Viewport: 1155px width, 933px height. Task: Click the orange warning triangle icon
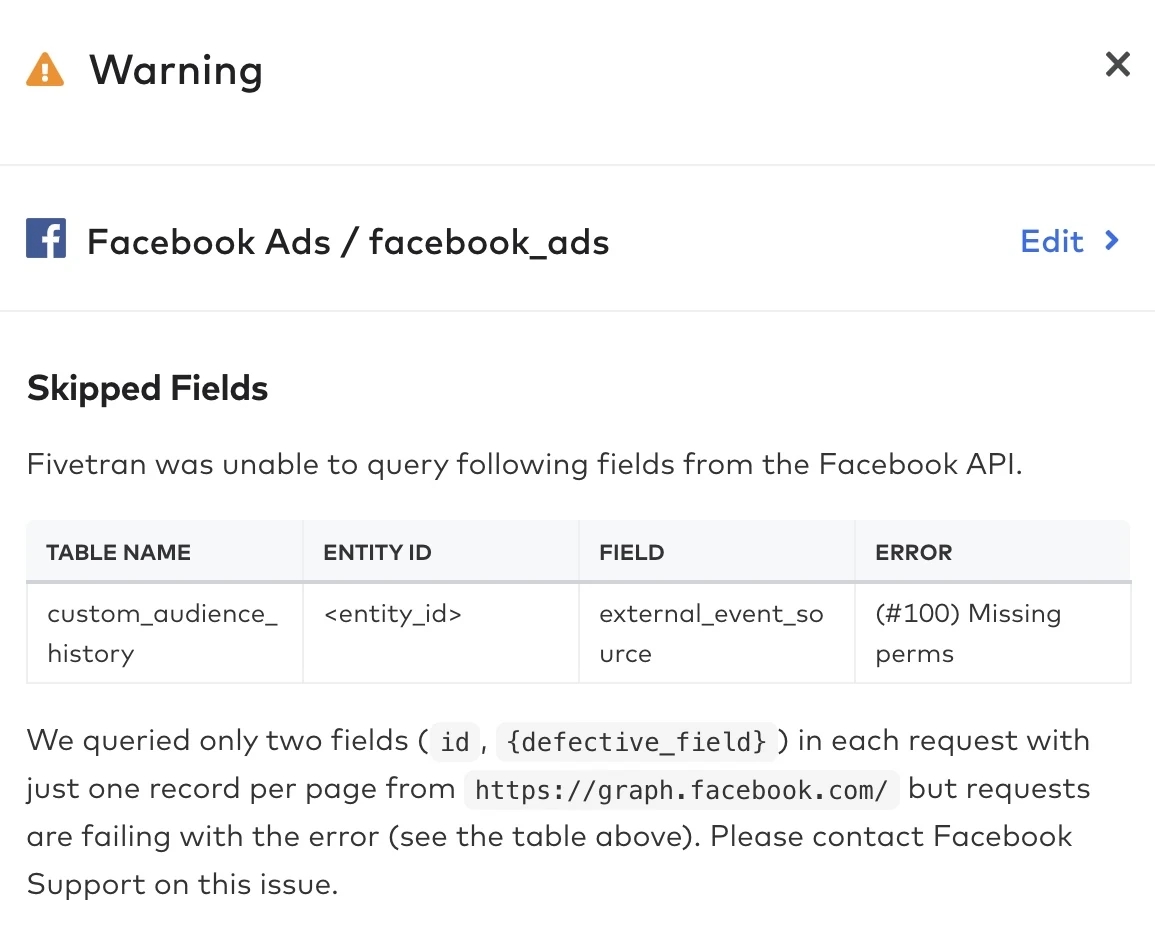[x=45, y=70]
